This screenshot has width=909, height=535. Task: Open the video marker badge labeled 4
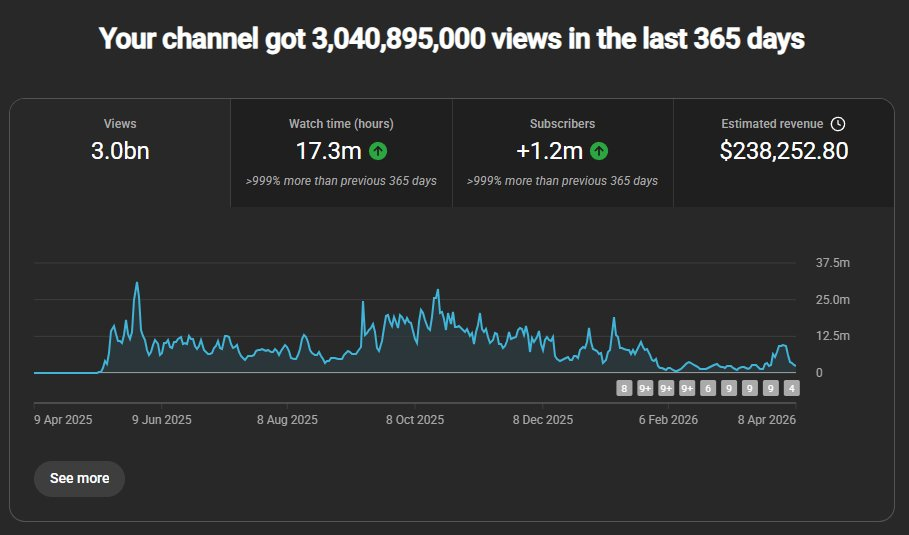point(791,388)
